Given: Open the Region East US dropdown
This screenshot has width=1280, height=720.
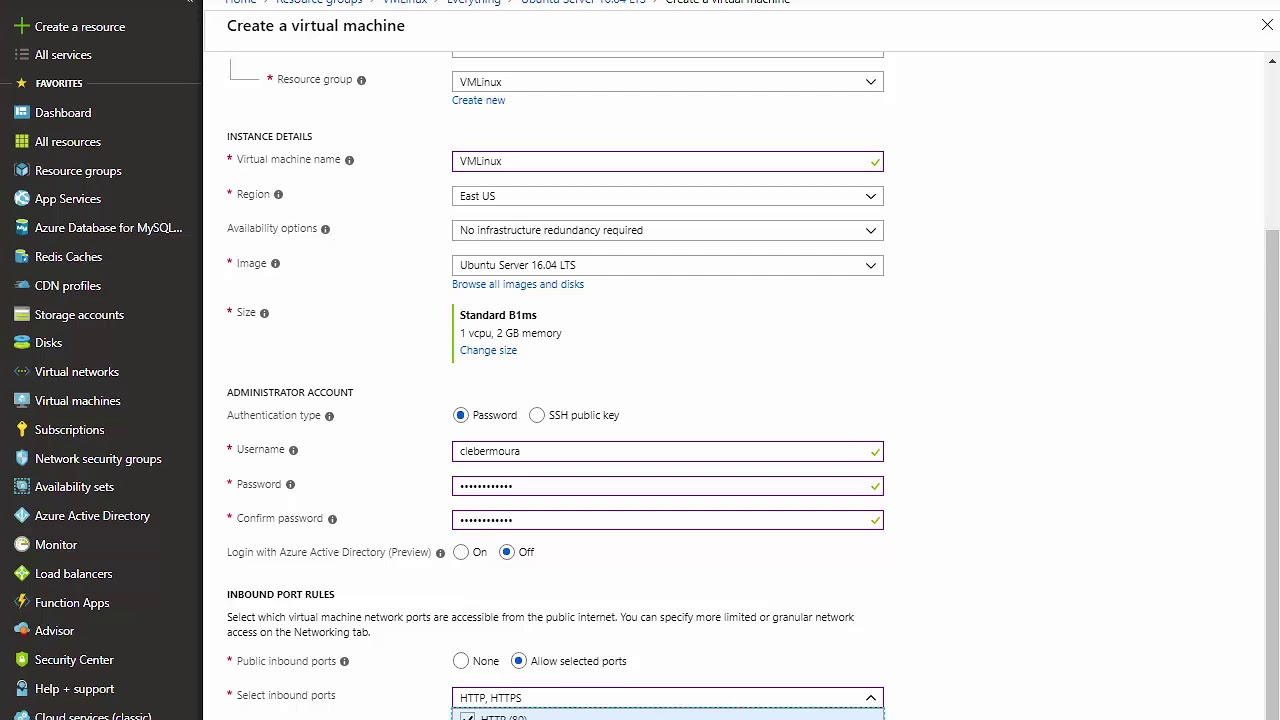Looking at the screenshot, I should tap(667, 196).
